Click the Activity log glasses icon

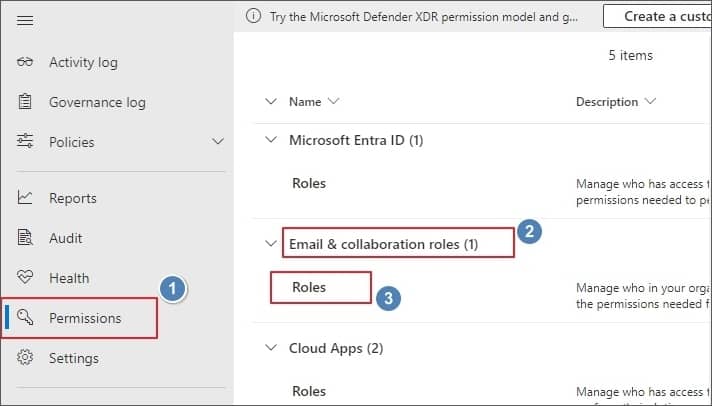point(25,62)
